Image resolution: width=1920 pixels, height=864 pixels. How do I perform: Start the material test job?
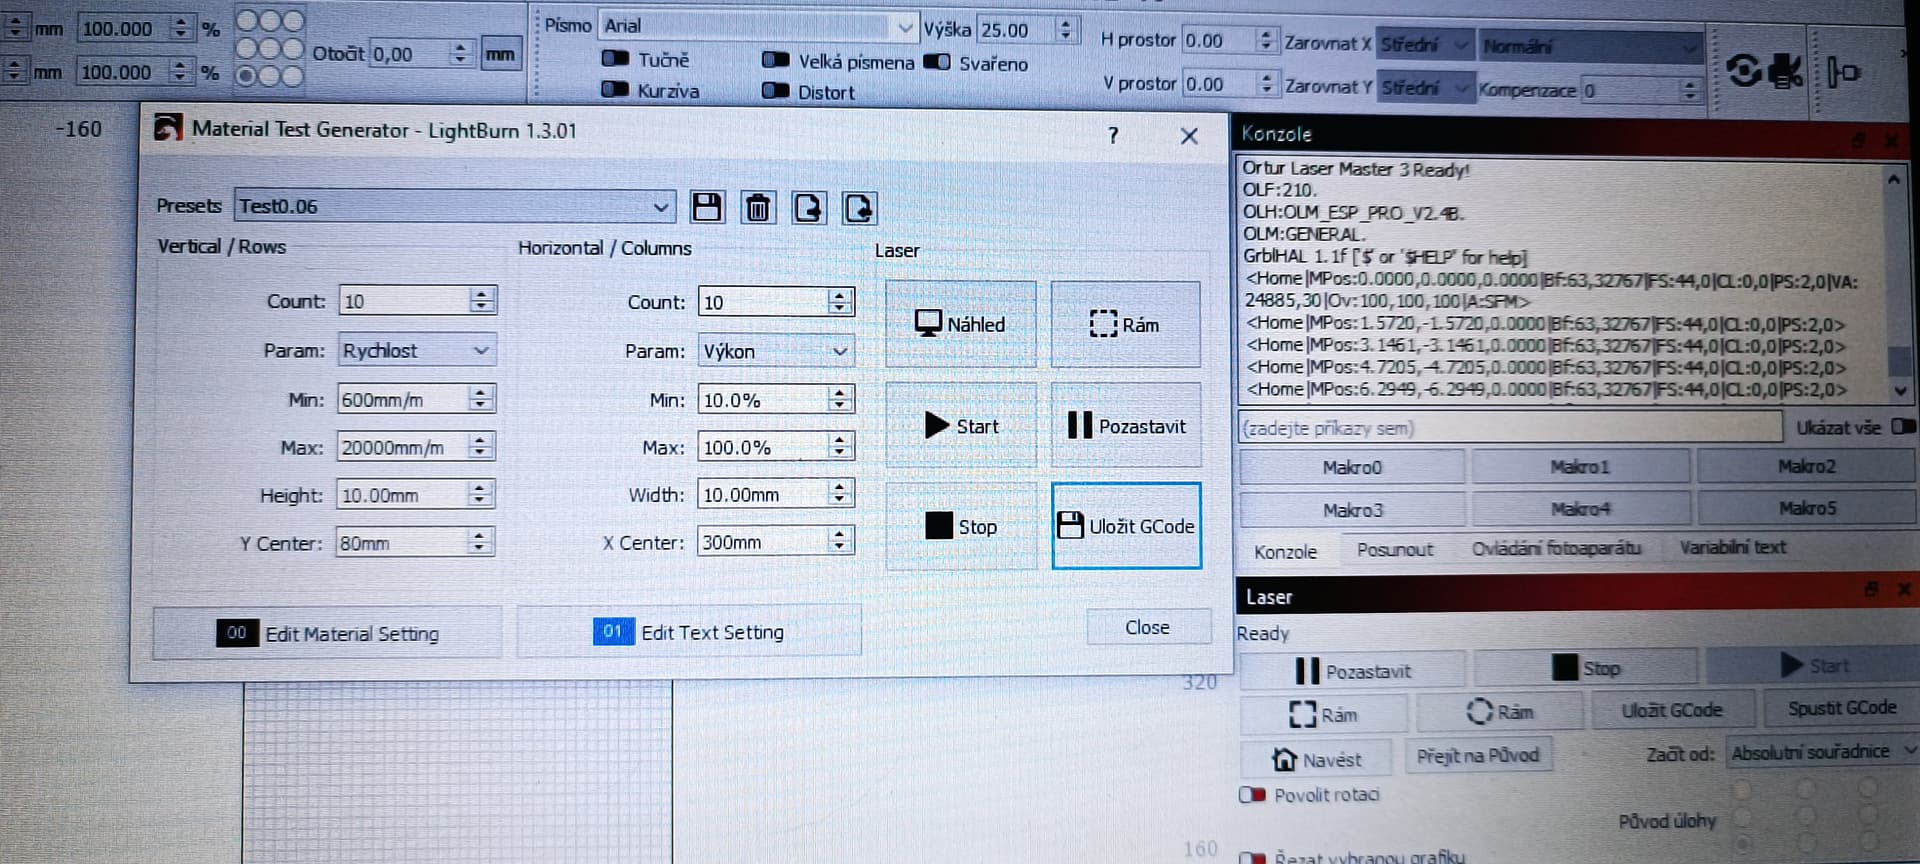(x=961, y=426)
